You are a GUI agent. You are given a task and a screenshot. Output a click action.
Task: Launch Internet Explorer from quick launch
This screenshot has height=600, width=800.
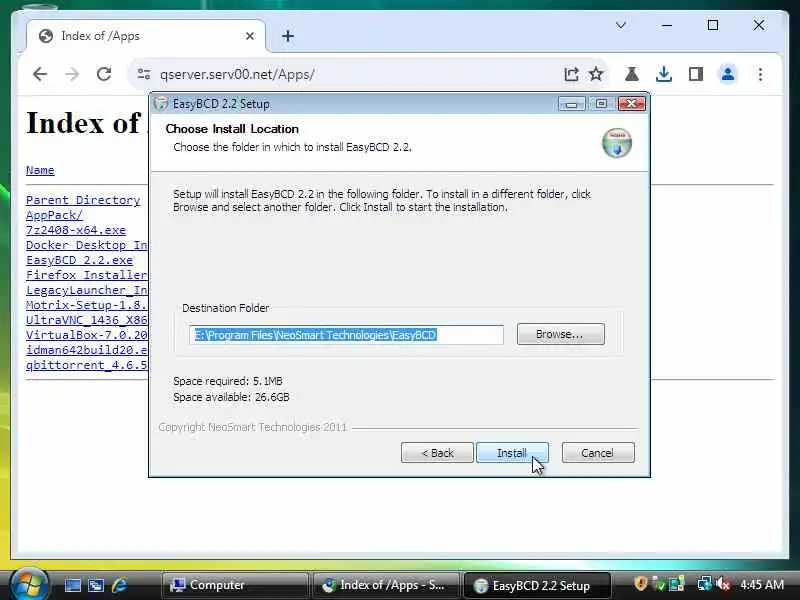119,585
